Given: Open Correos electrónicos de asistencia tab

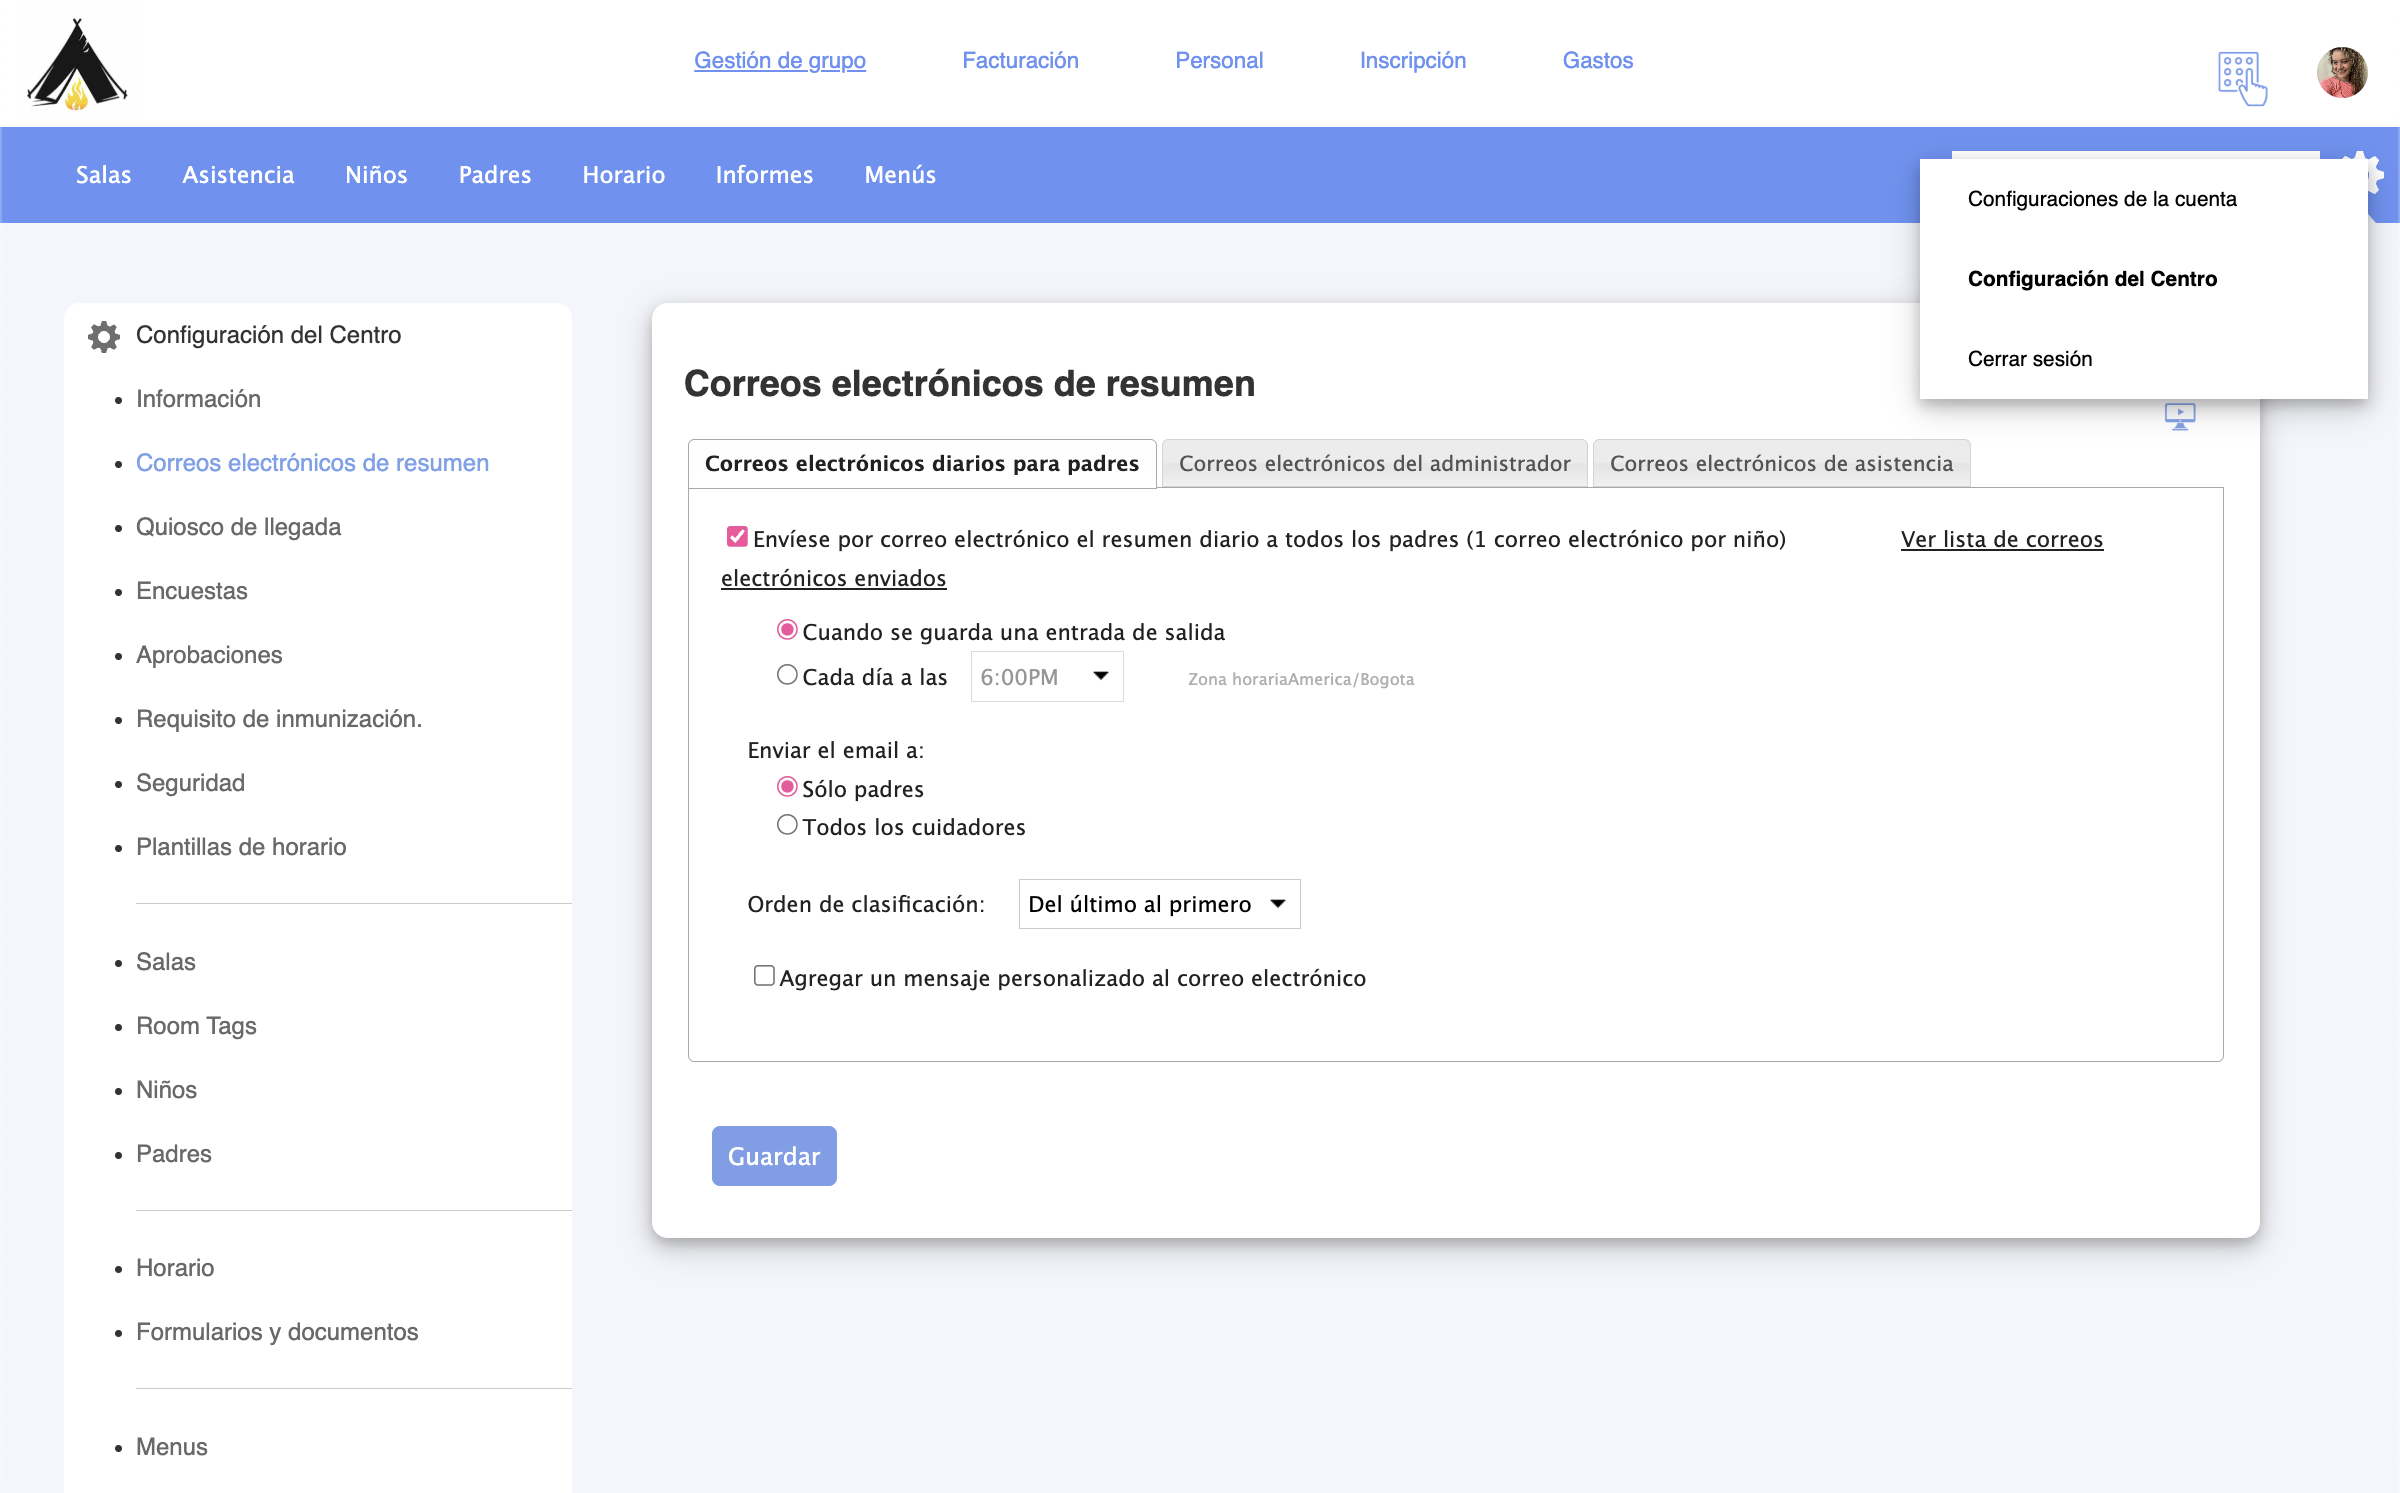Looking at the screenshot, I should coord(1780,464).
